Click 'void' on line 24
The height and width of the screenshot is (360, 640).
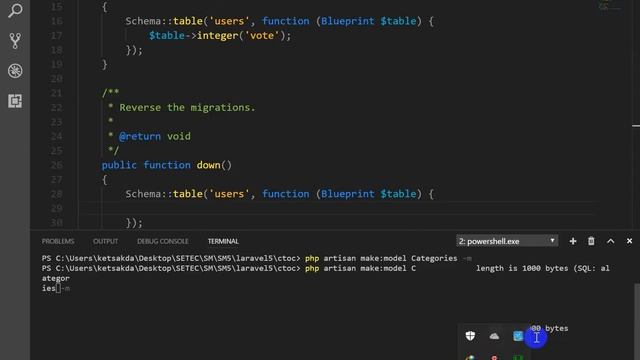pyautogui.click(x=178, y=136)
